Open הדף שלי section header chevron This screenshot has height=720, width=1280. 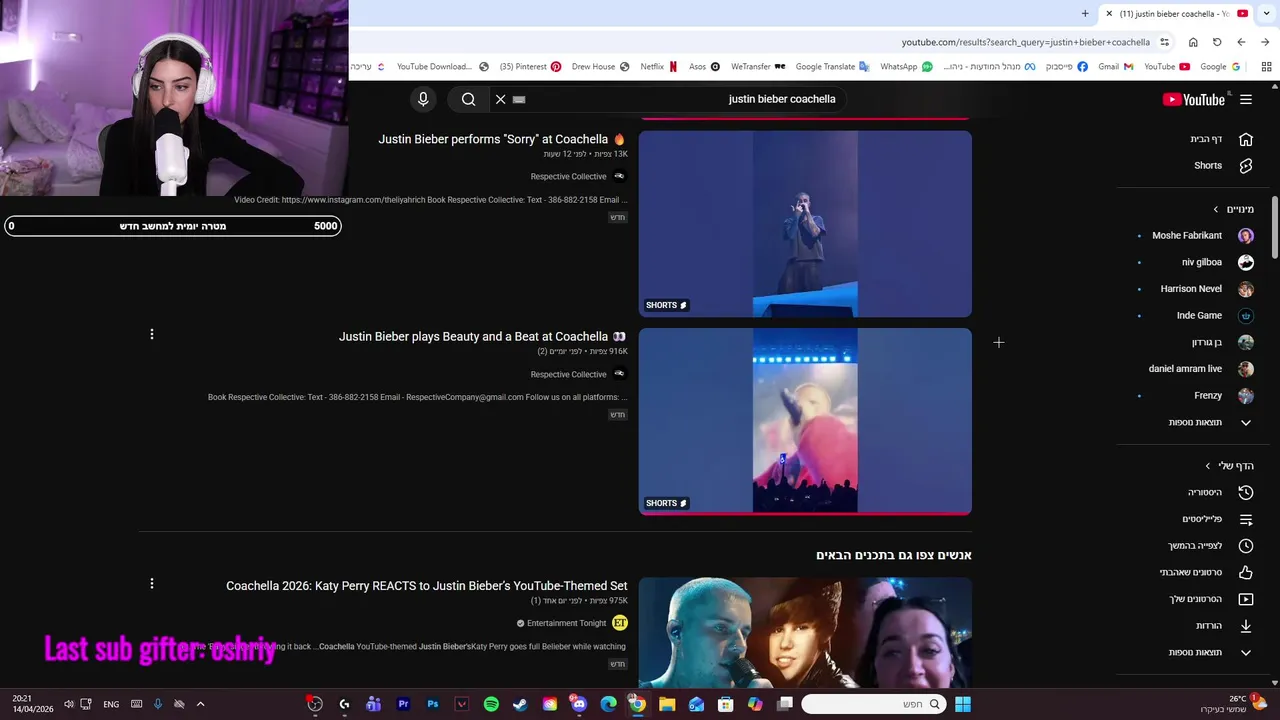[x=1208, y=466]
